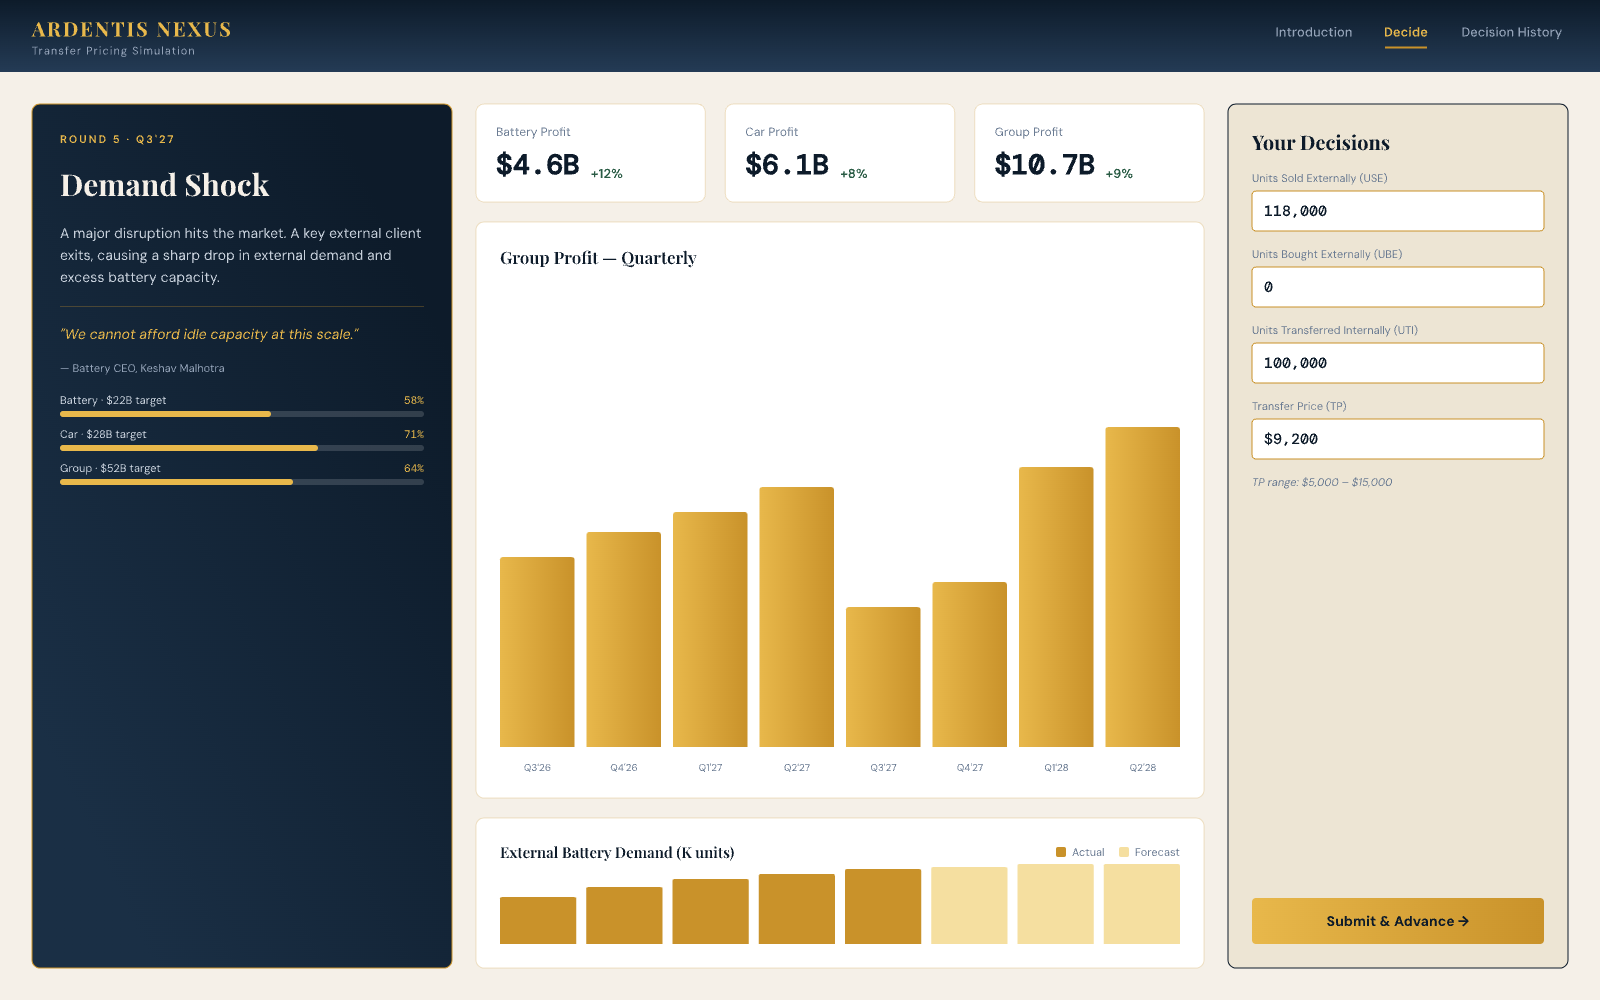Click the Group $52B target progress bar

(242, 482)
